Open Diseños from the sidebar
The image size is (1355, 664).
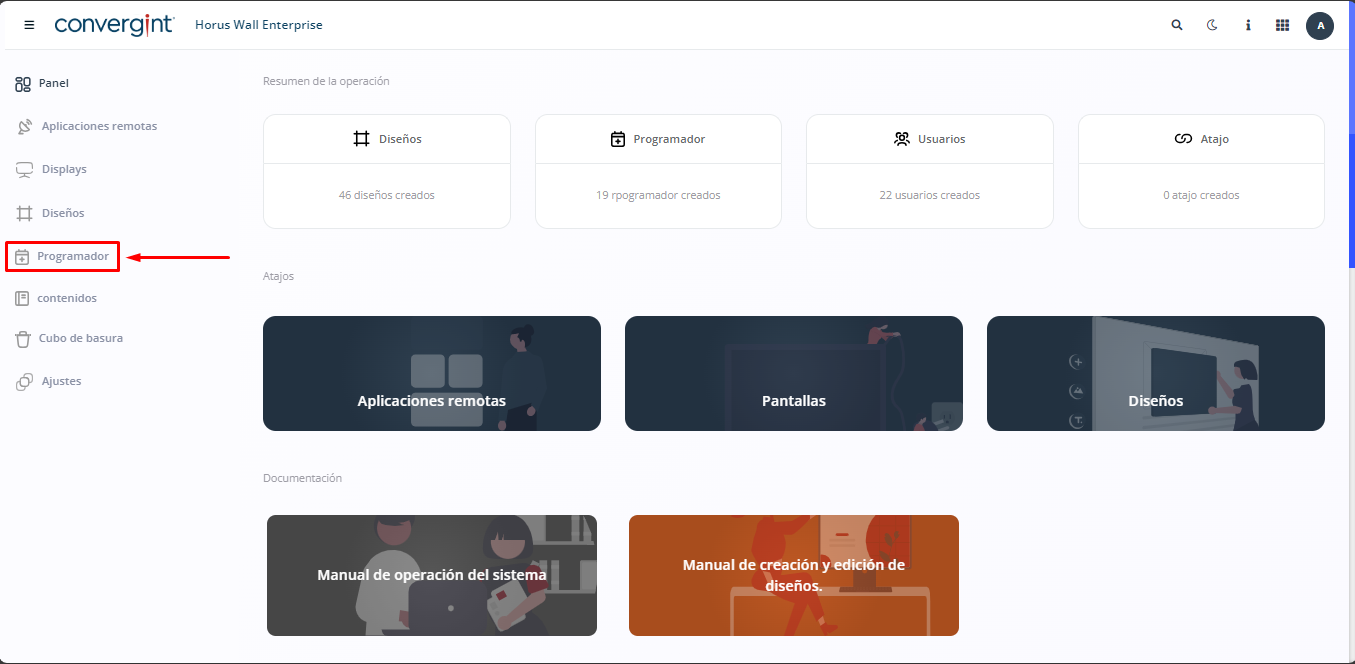(62, 213)
